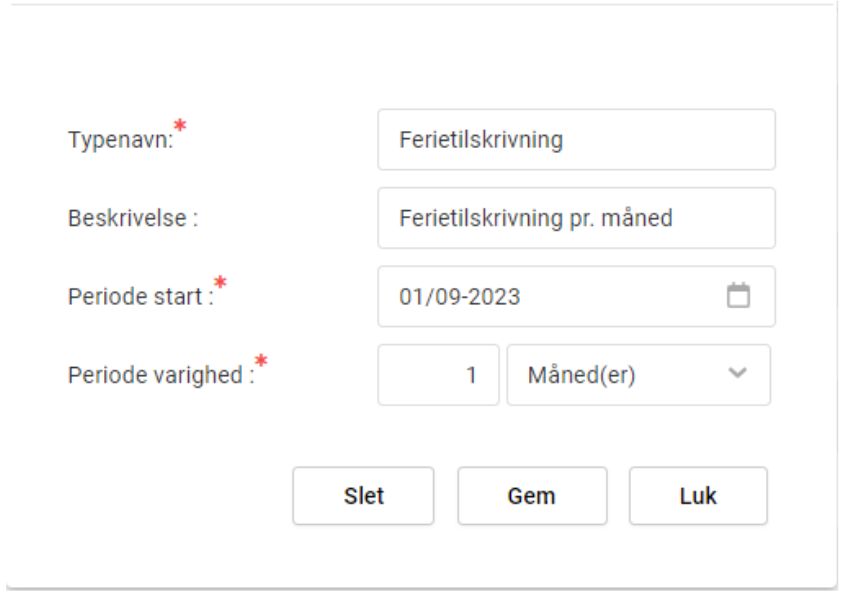This screenshot has height=596, width=845.
Task: Focus the Periode varighed number field
Action: click(438, 375)
